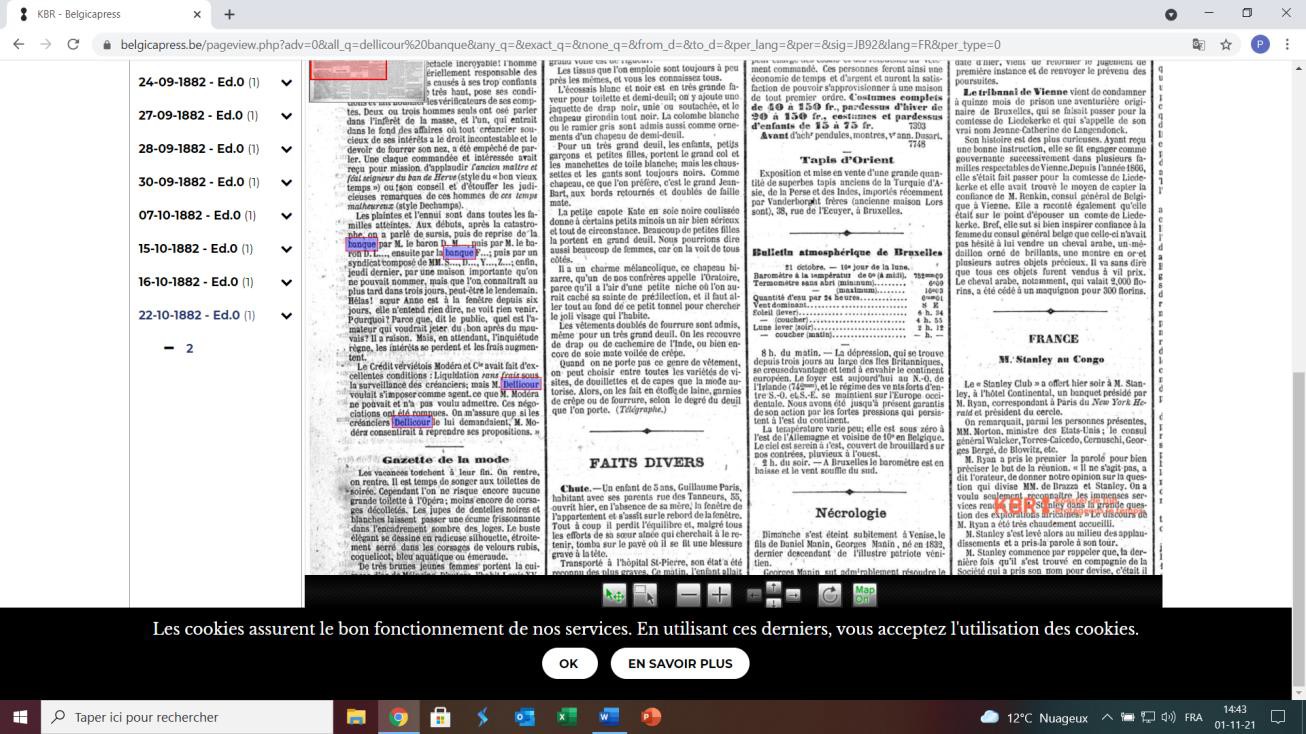Image resolution: width=1306 pixels, height=734 pixels.
Task: Pan the page right with arrow
Action: 793,595
